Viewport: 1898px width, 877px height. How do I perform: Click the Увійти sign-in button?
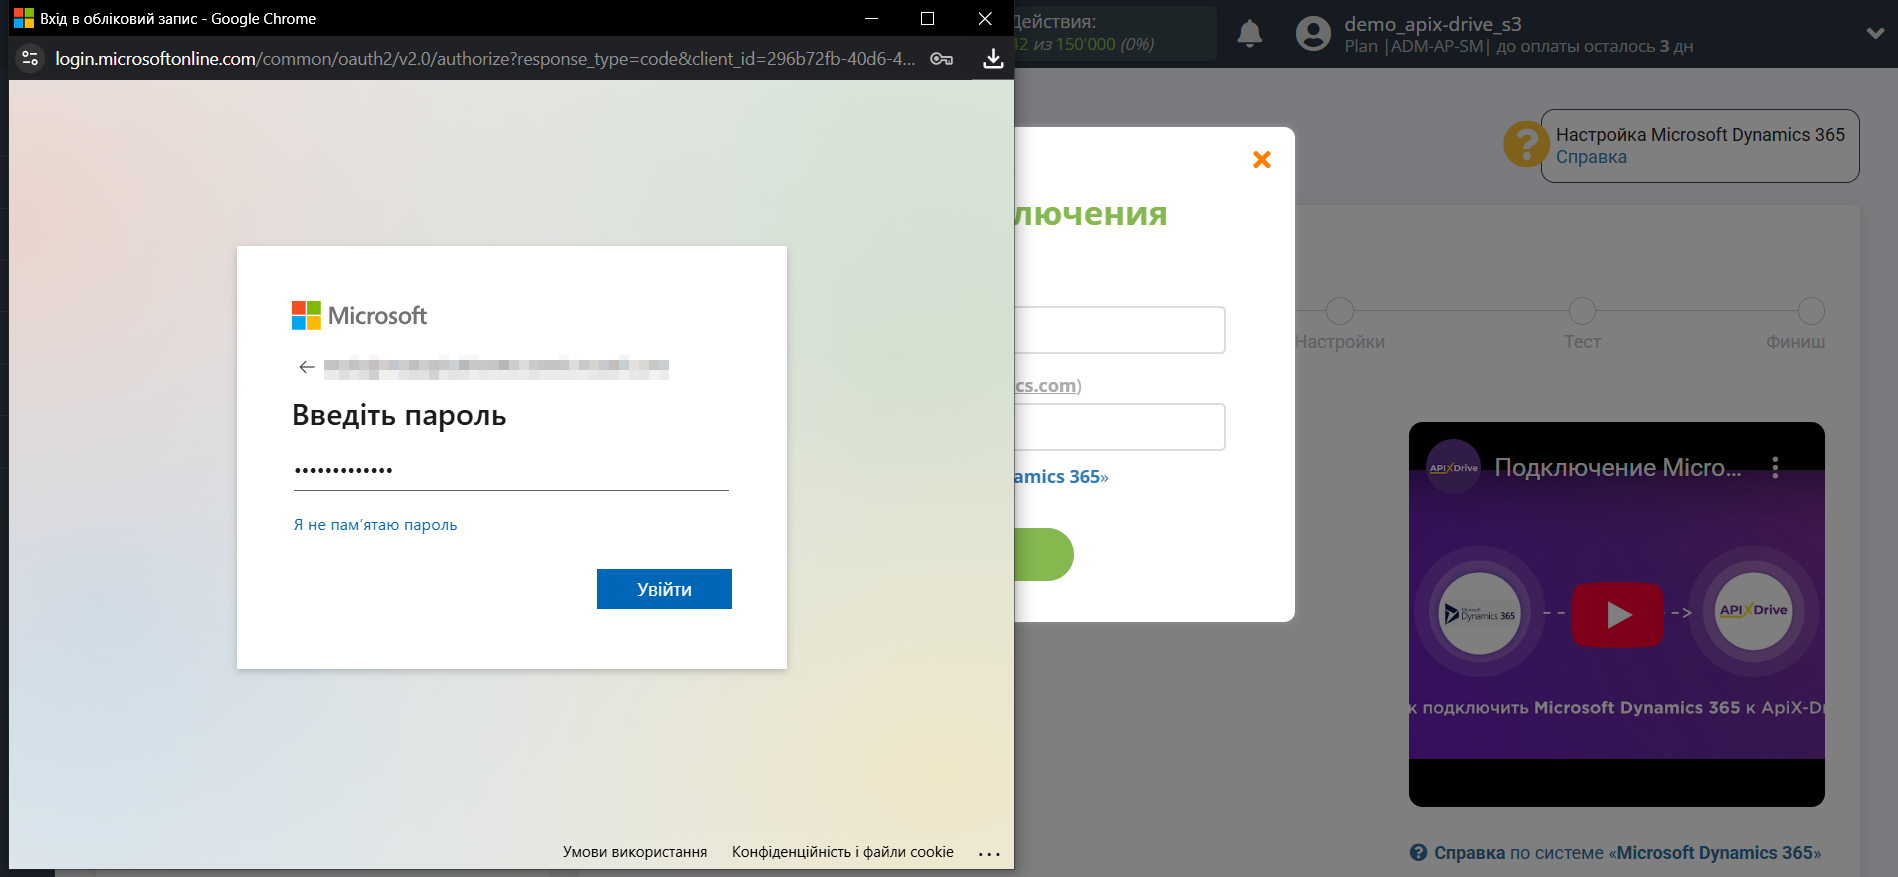tap(664, 589)
